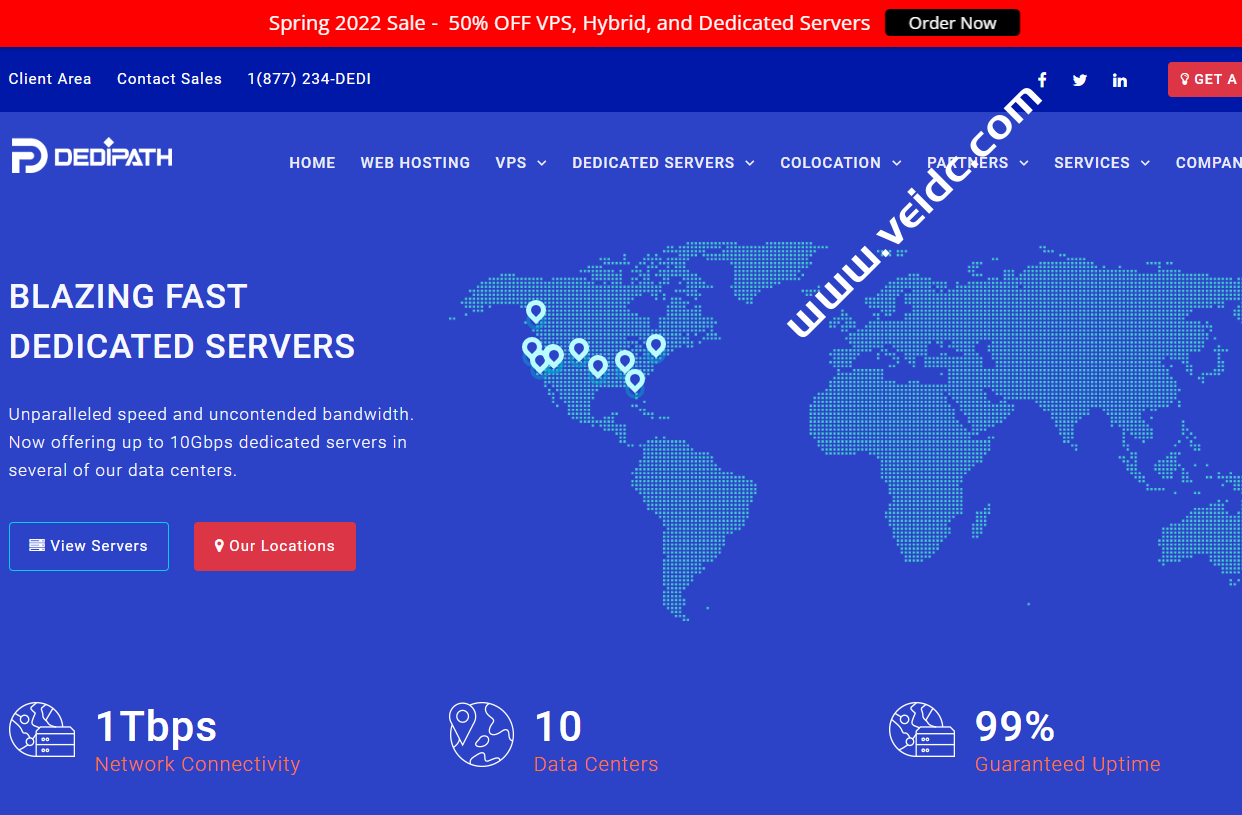
Task: Click the DediPath logo
Action: tap(92, 156)
